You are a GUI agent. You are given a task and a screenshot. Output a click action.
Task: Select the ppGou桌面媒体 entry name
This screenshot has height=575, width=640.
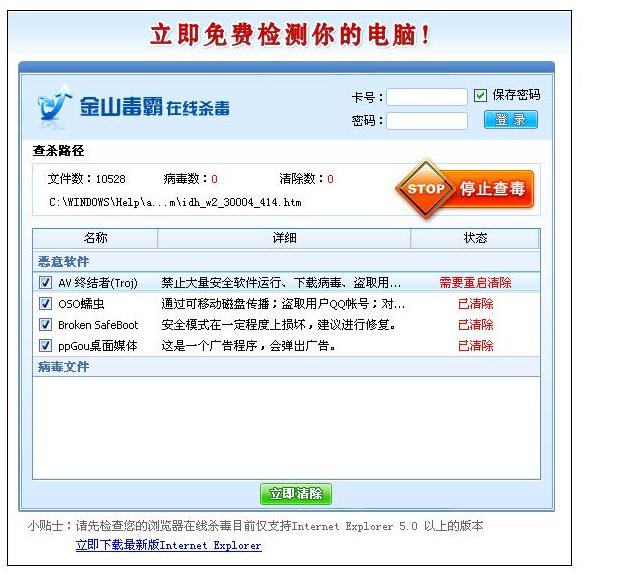(x=98, y=346)
